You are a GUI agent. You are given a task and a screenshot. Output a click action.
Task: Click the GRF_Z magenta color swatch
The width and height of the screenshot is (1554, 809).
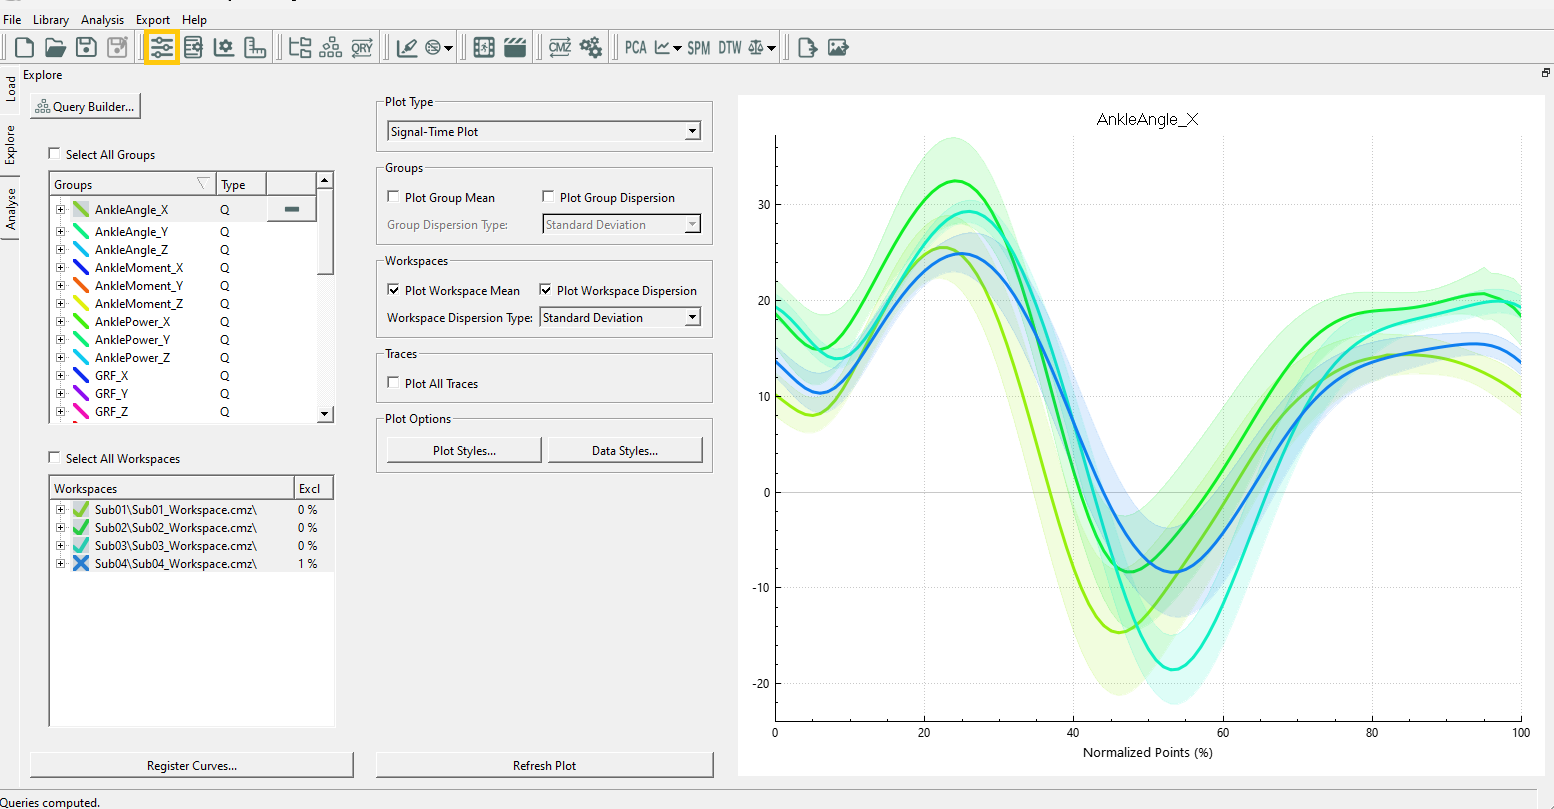click(x=81, y=412)
